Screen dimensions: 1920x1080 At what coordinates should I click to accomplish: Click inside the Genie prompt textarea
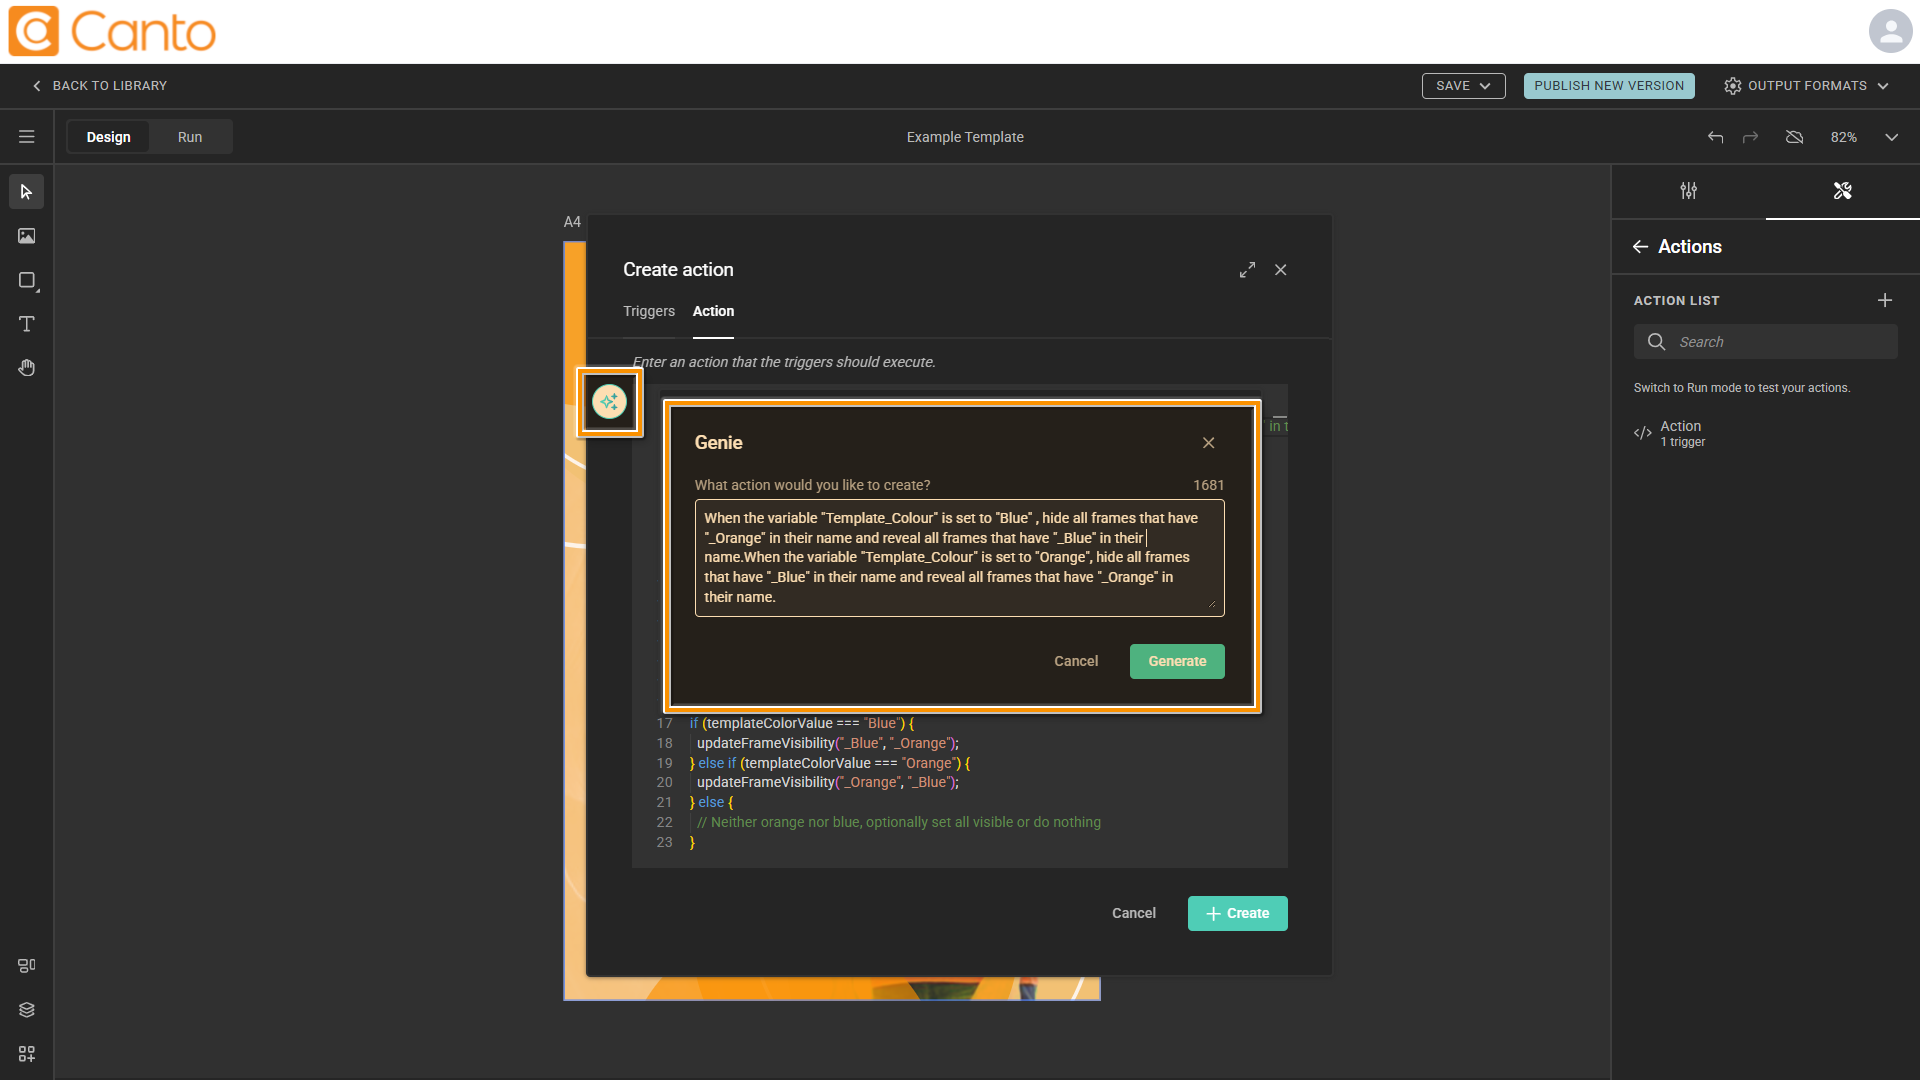[x=960, y=558]
